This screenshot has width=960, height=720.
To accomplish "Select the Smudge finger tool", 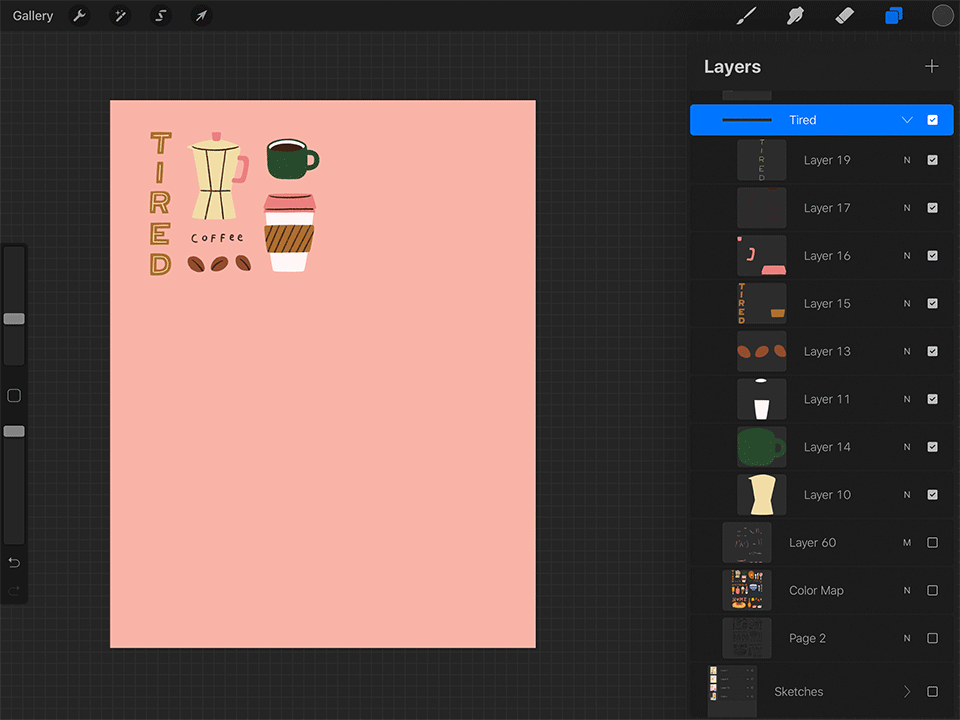I will tap(795, 16).
